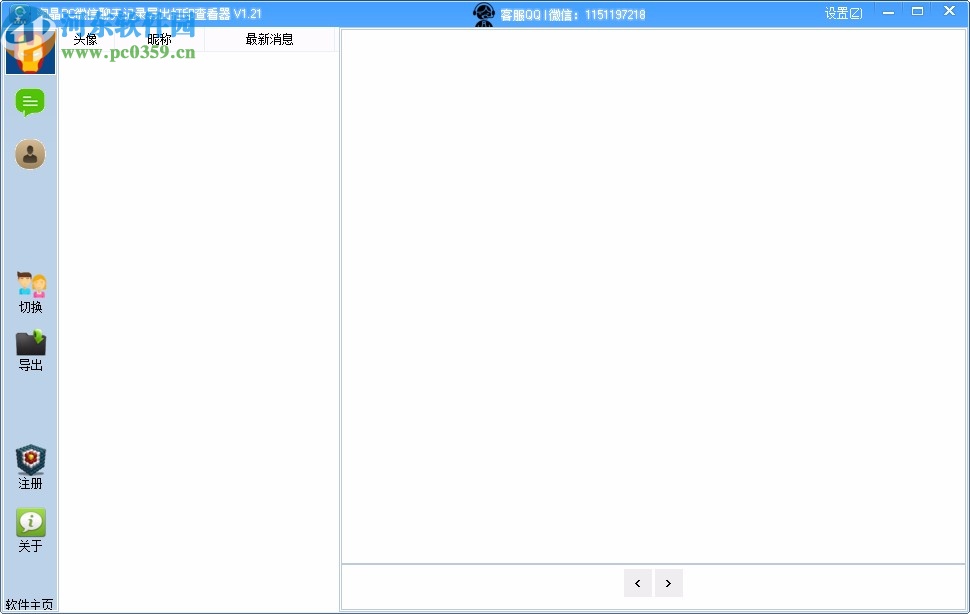Open registration via the 注册 cube icon

click(30, 464)
